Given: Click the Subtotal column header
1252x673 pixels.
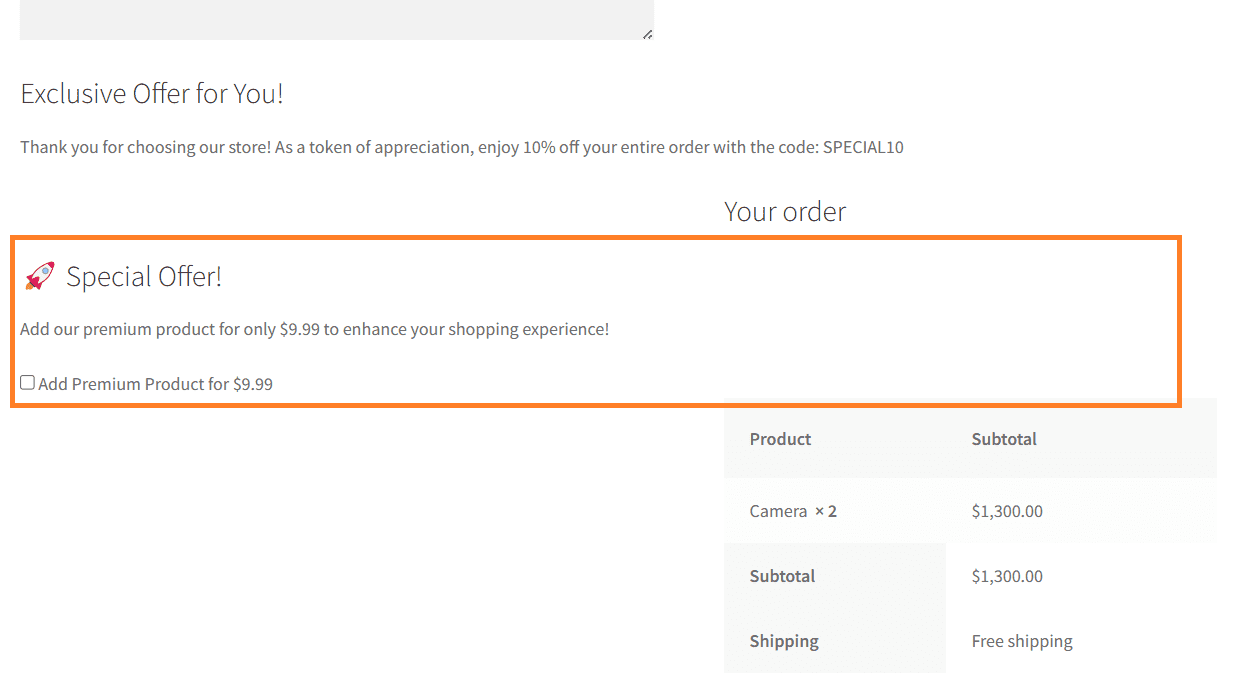Looking at the screenshot, I should point(1004,439).
